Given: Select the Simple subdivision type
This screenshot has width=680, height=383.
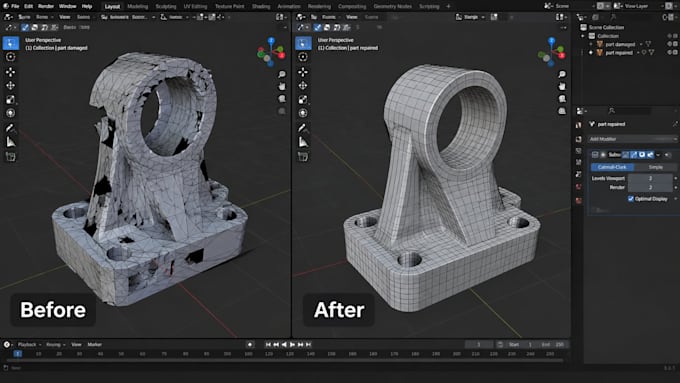Looking at the screenshot, I should tap(656, 167).
